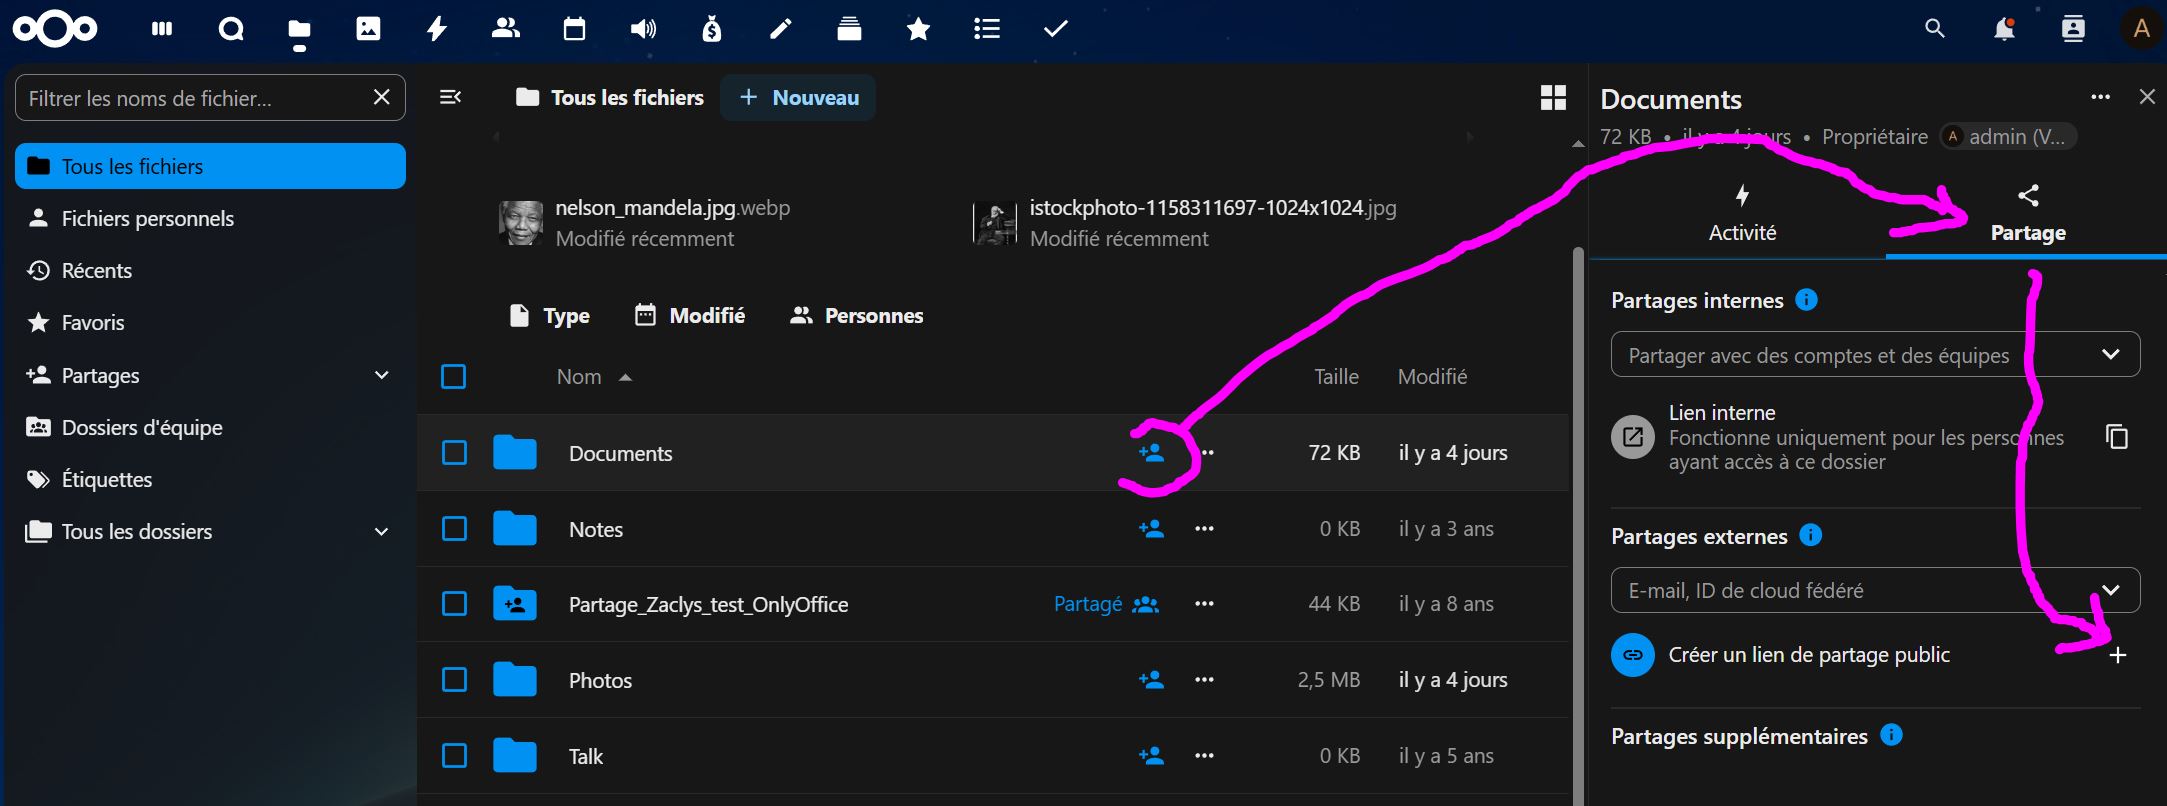Image resolution: width=2167 pixels, height=806 pixels.
Task: Switch to grid view layout
Action: (1553, 97)
